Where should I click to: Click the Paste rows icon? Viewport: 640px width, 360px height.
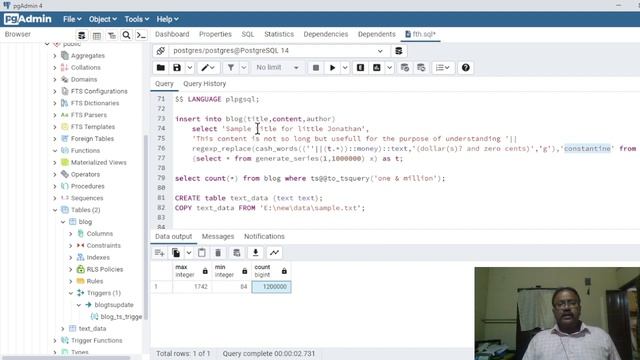coord(202,253)
